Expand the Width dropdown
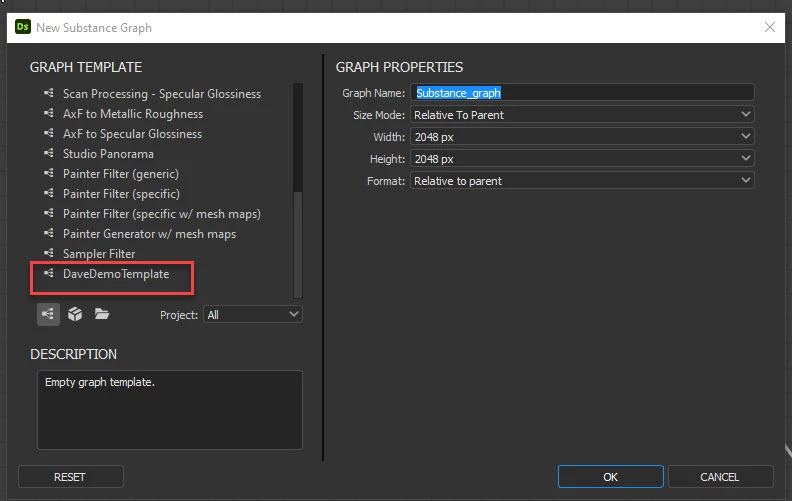The width and height of the screenshot is (792, 501). click(582, 137)
